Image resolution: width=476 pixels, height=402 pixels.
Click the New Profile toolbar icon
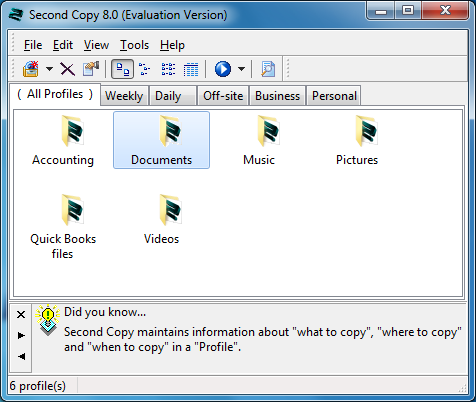tap(31, 69)
